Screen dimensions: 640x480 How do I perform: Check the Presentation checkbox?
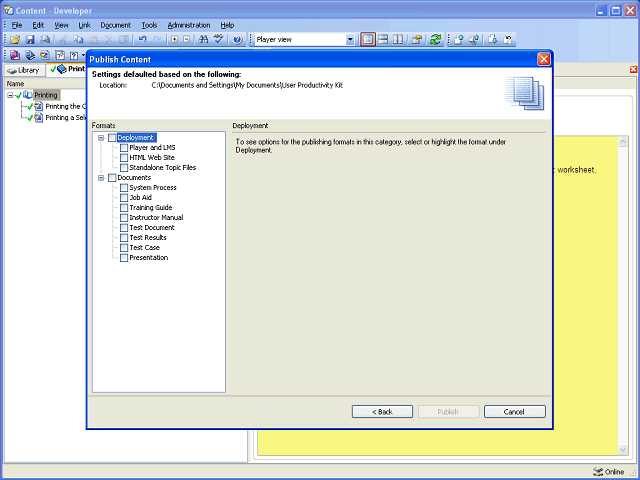124,258
